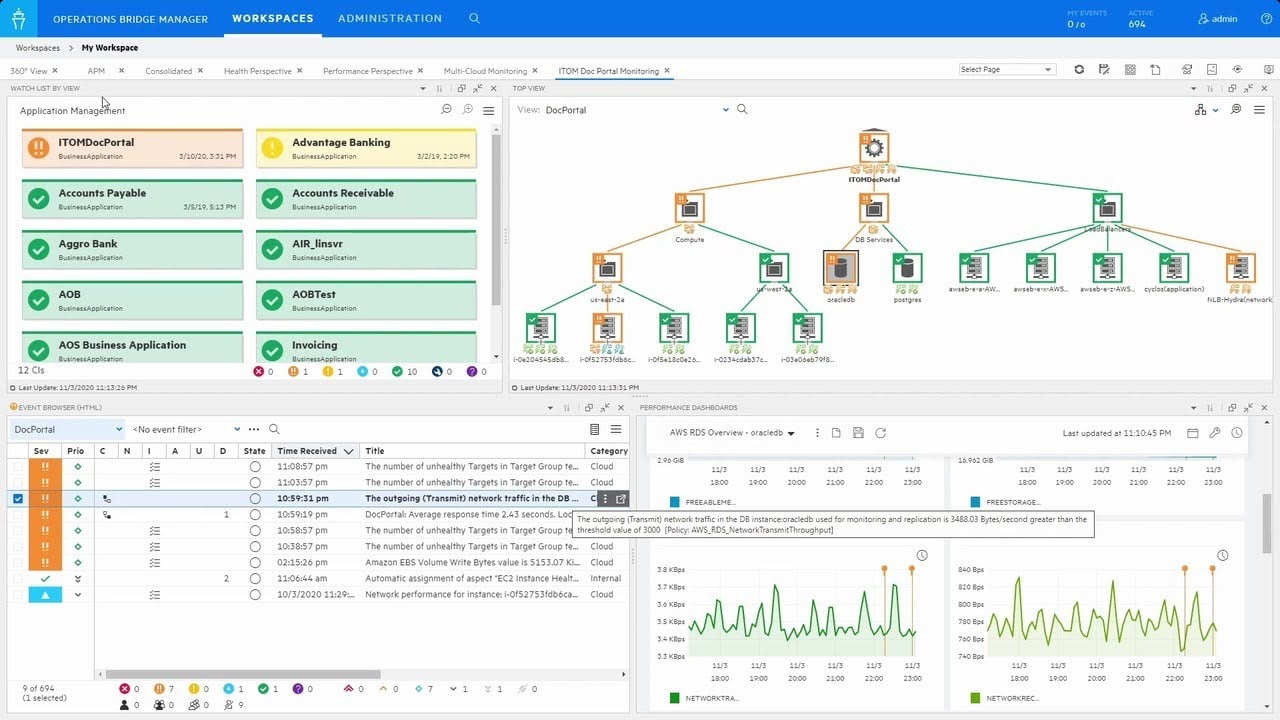Switch to the Administration menu
1280x720 pixels.
(390, 18)
